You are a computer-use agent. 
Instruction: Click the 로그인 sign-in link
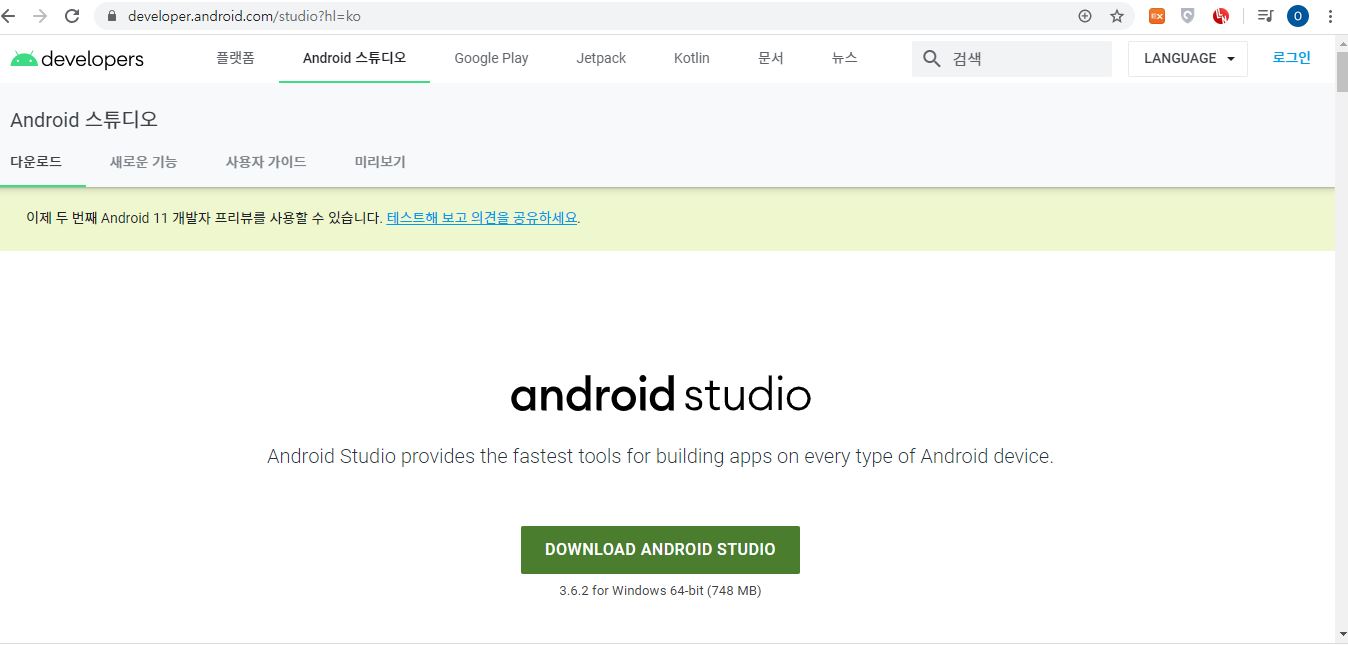click(x=1291, y=58)
